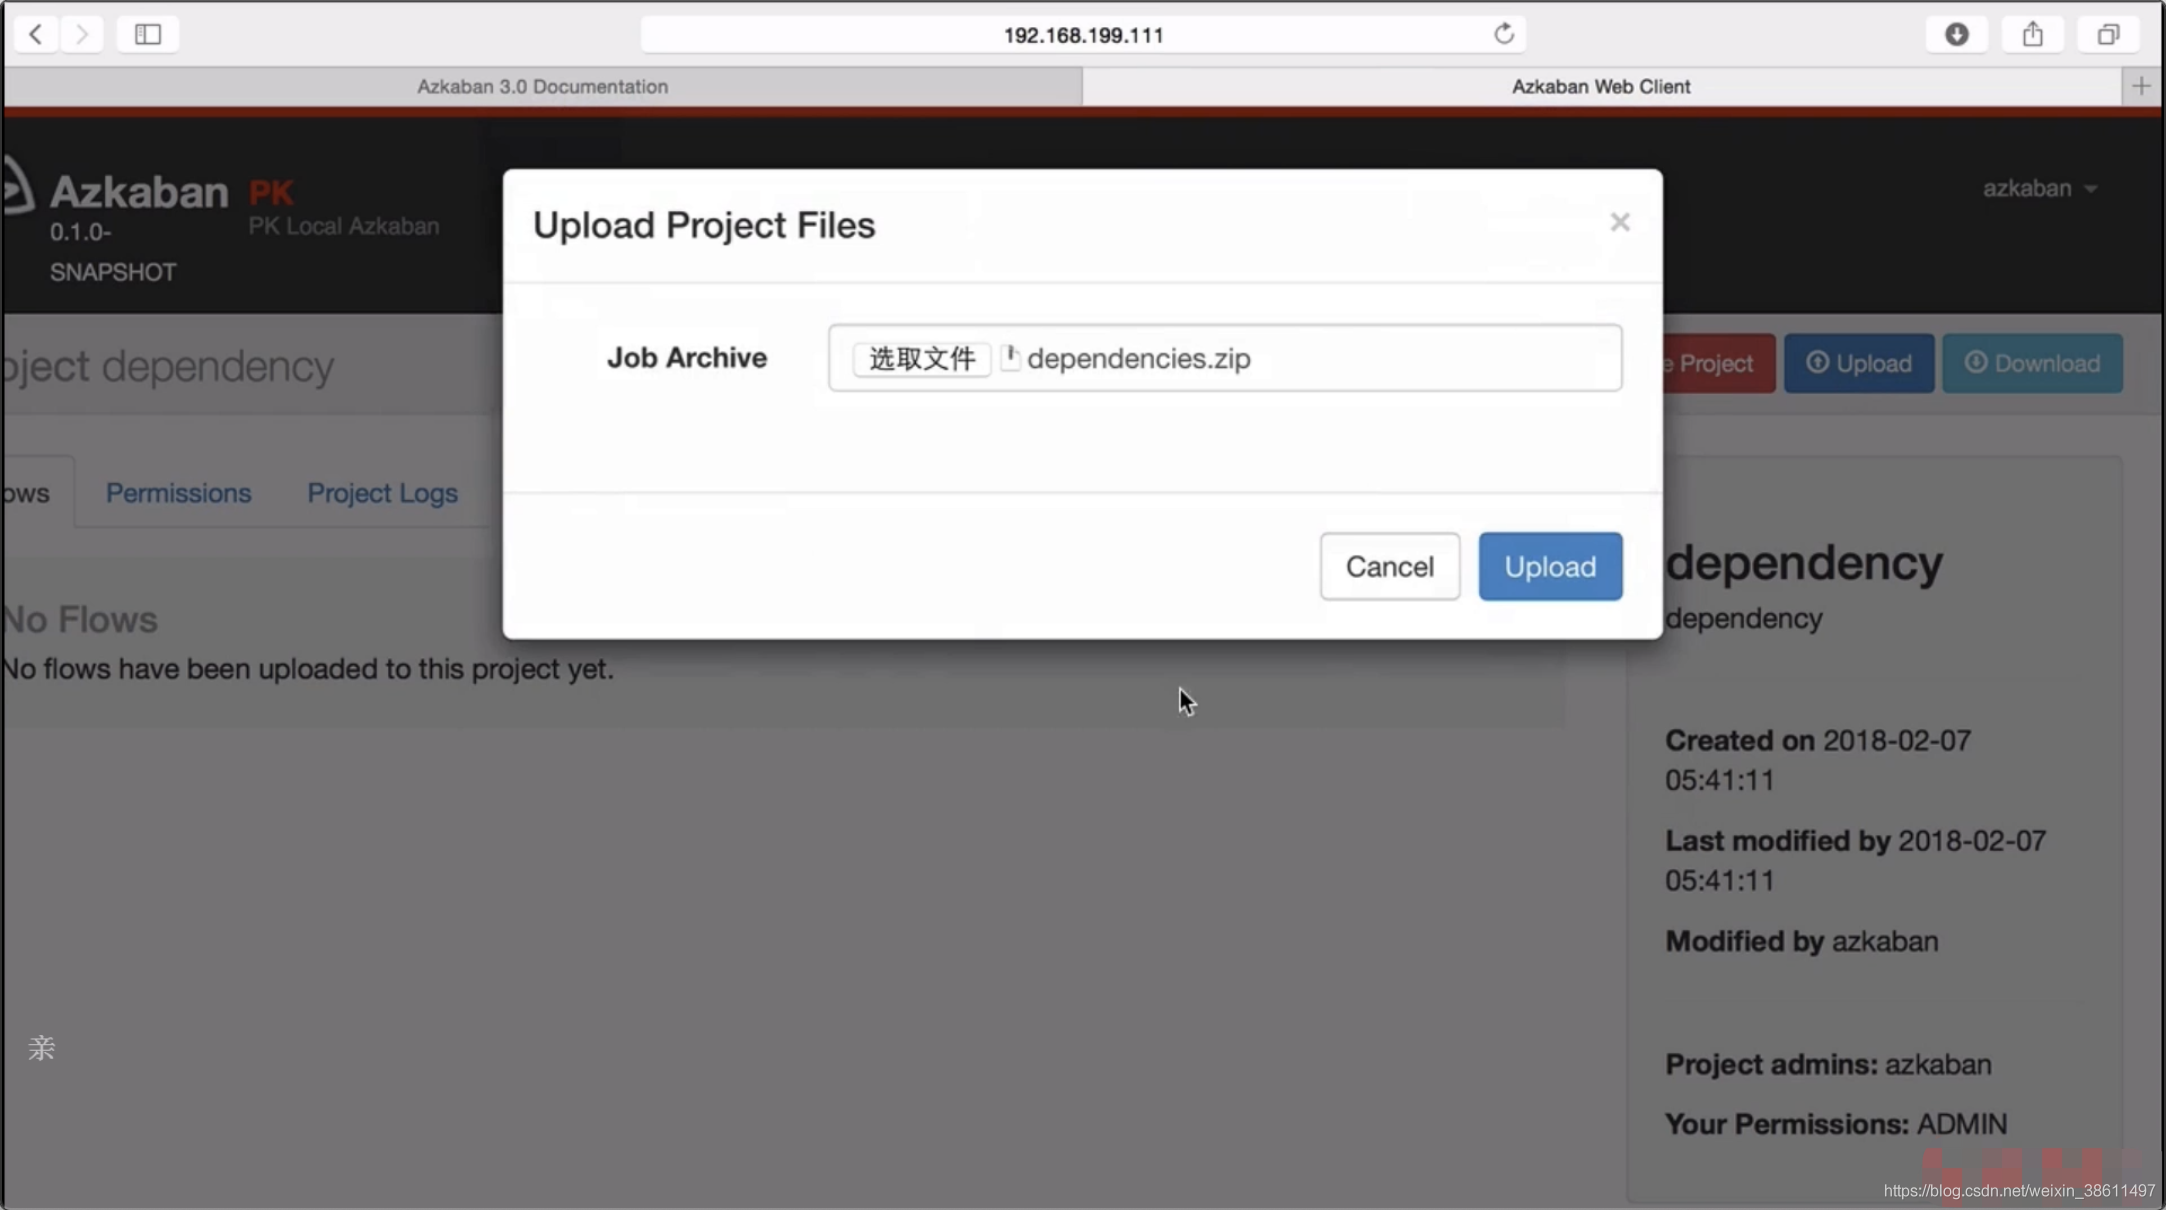
Task: Click the 'Upload Project Files' dialog title
Action: [703, 225]
